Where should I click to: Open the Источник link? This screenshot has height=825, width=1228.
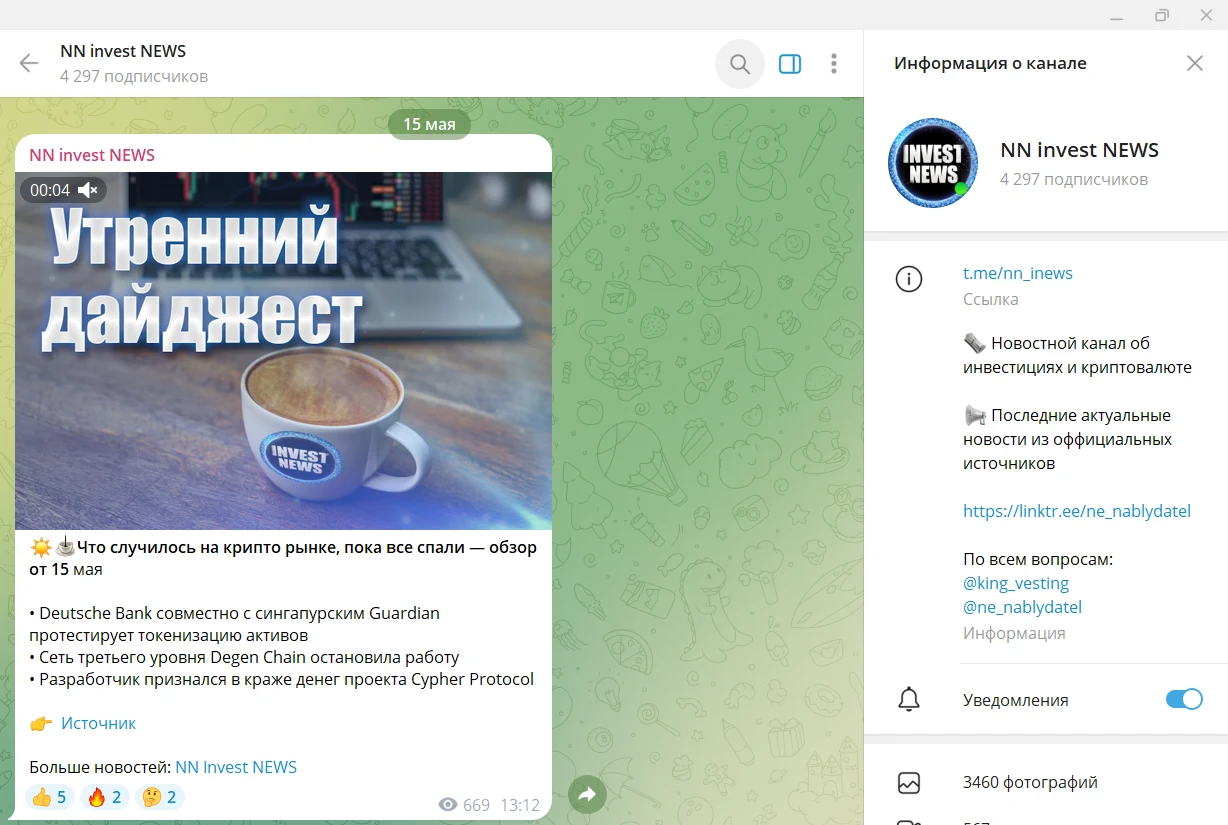(x=98, y=723)
